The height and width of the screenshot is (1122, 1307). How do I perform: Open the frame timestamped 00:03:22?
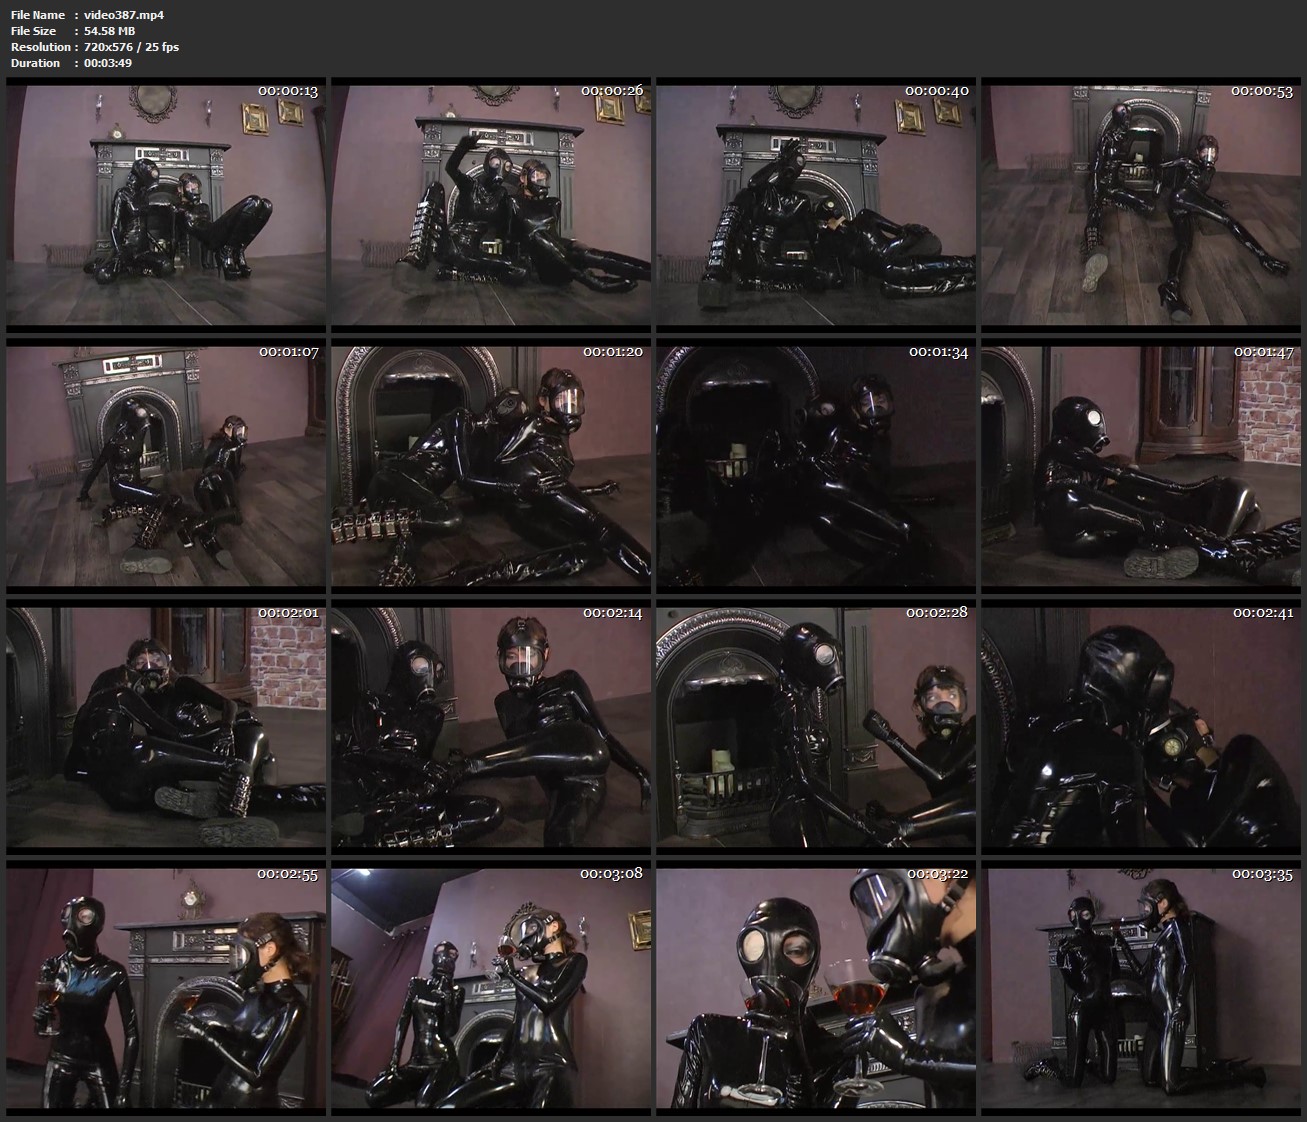click(x=816, y=987)
